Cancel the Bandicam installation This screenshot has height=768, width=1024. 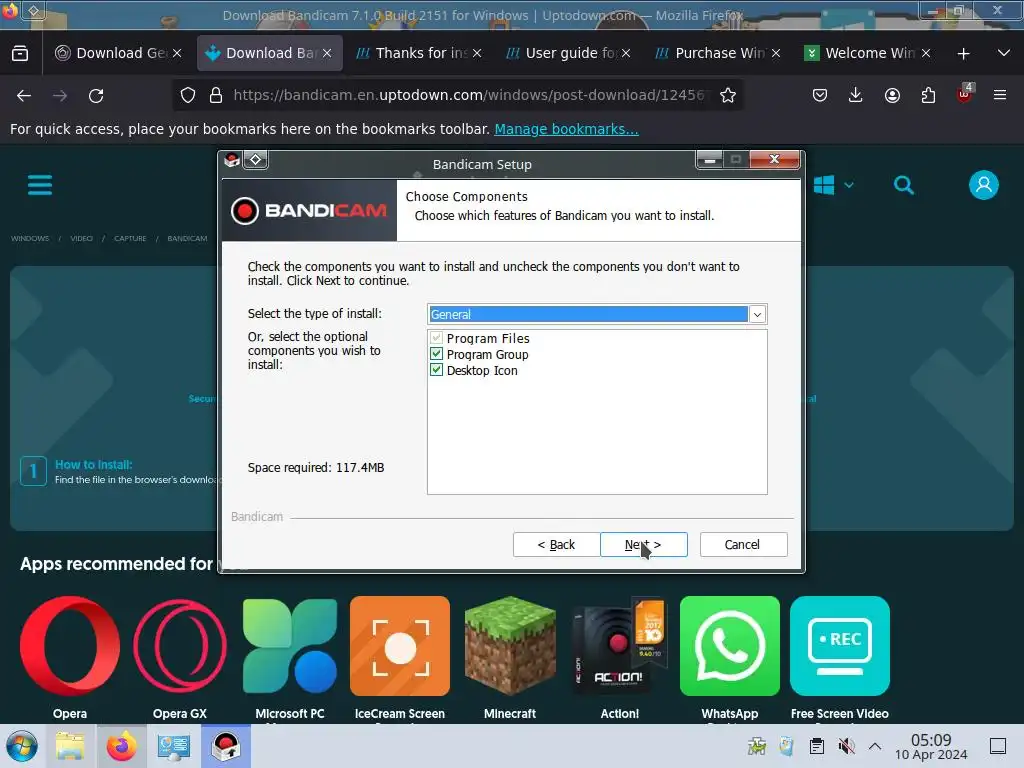(743, 545)
